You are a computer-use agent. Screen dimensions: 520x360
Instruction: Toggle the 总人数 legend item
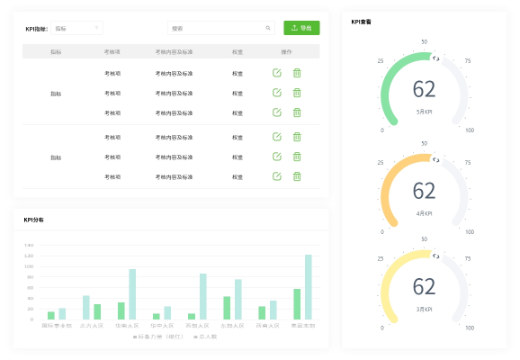(205, 337)
